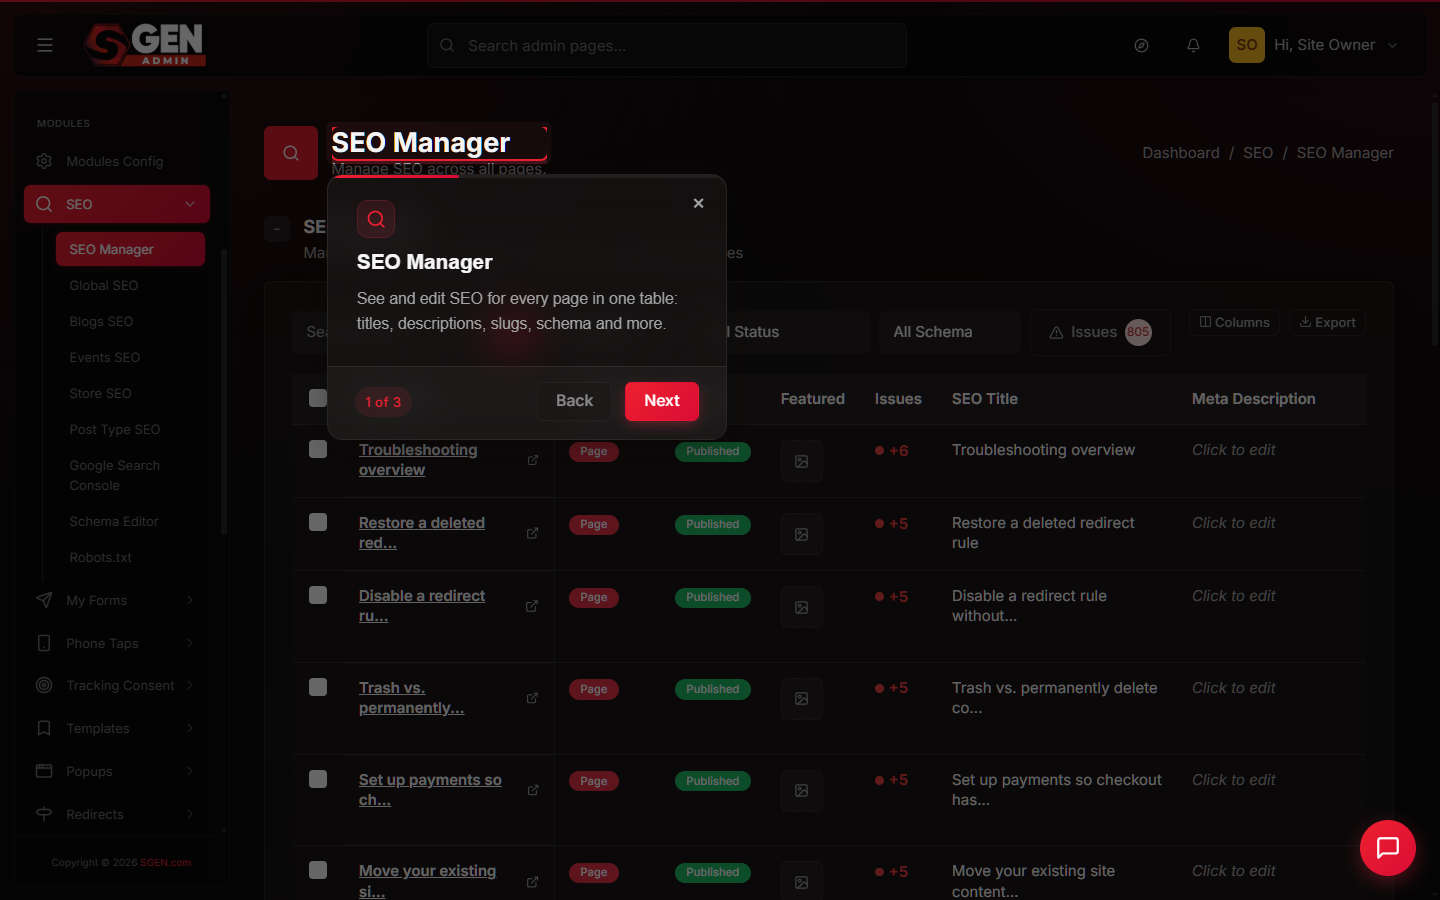Image resolution: width=1440 pixels, height=900 pixels.
Task: Open external link for Restore a deleted redirect
Action: (x=533, y=533)
